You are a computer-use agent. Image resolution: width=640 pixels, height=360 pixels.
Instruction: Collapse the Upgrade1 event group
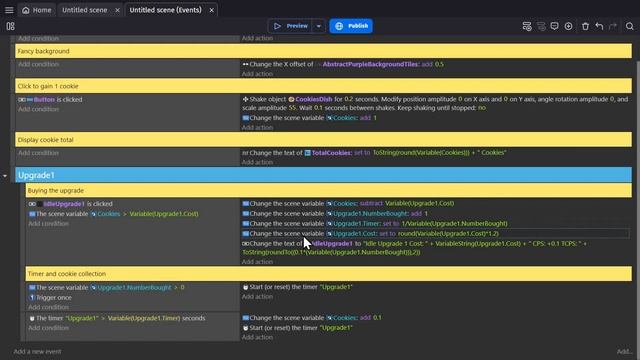coord(5,176)
